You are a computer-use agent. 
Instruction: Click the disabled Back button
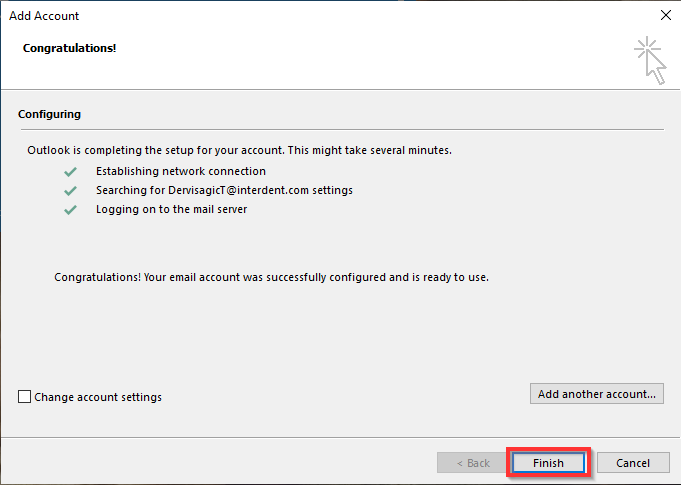tap(473, 463)
